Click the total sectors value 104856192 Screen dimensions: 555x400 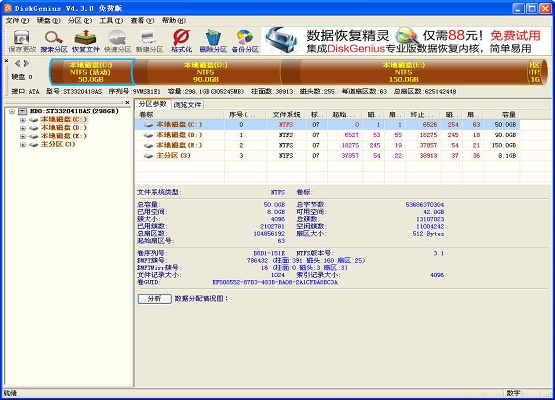click(x=269, y=234)
